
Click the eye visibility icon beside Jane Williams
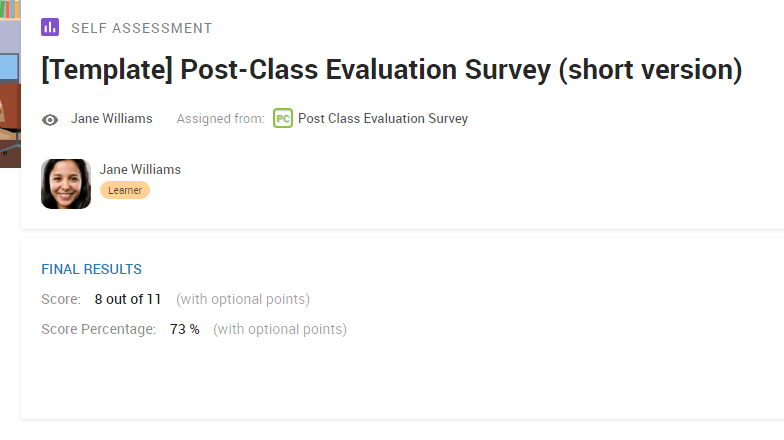[x=50, y=120]
